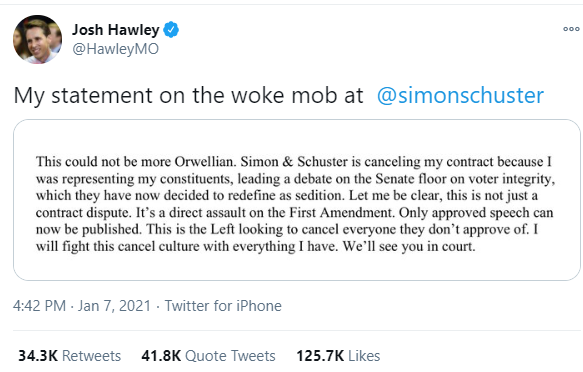The width and height of the screenshot is (583, 372).
Task: Open the Twitter for iPhone source link
Action: tap(223, 306)
